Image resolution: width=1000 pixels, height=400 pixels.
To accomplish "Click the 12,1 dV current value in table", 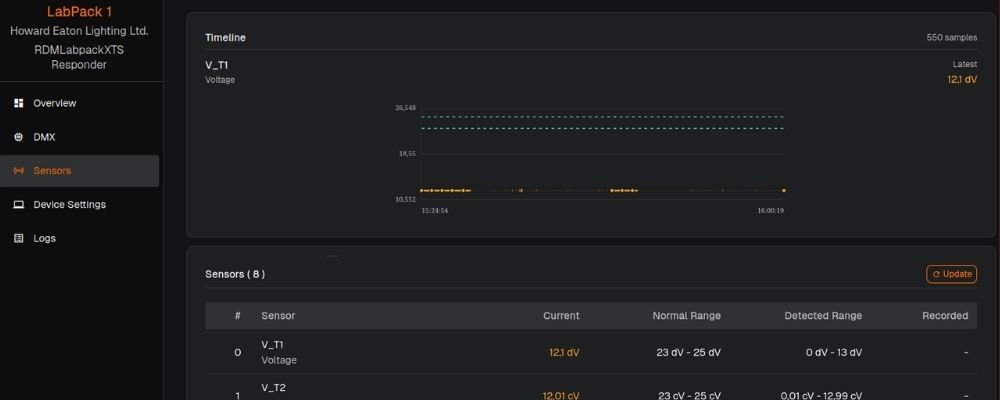I will [564, 352].
